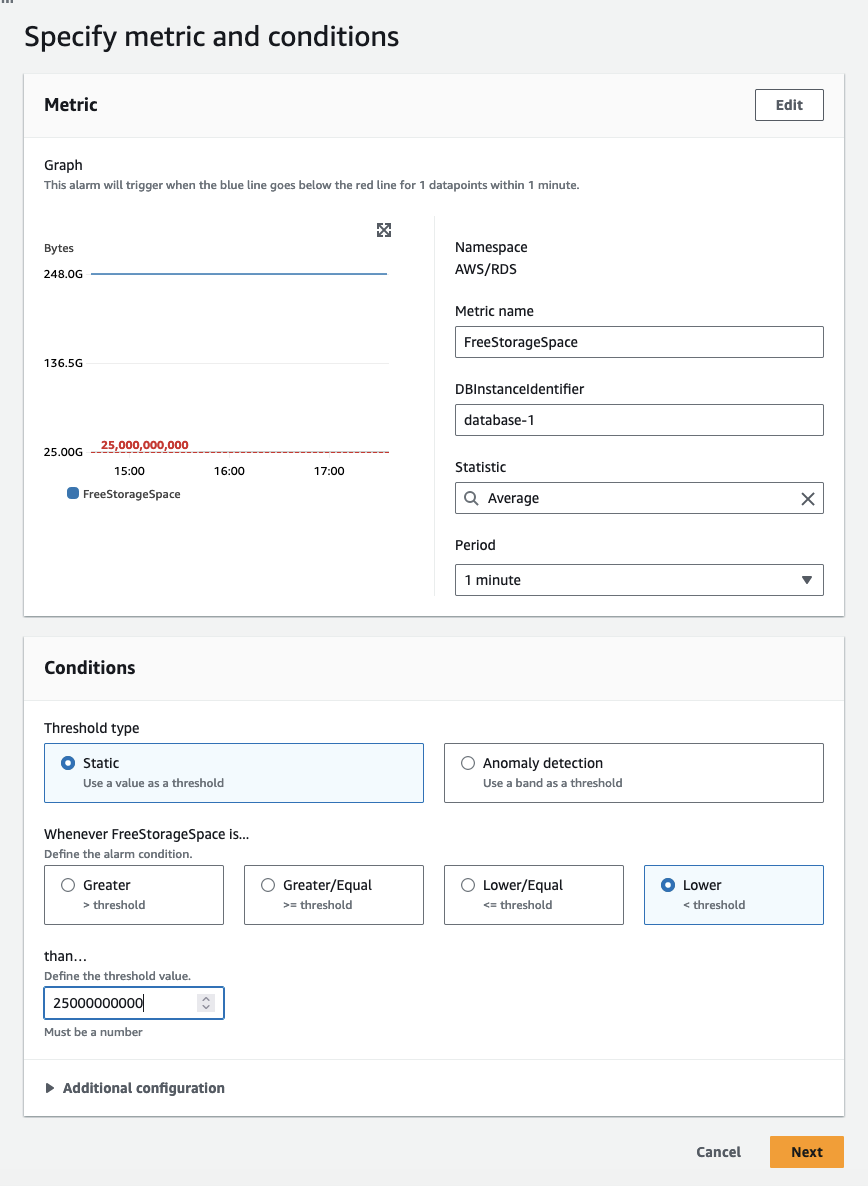Open the Period dropdown

[639, 580]
